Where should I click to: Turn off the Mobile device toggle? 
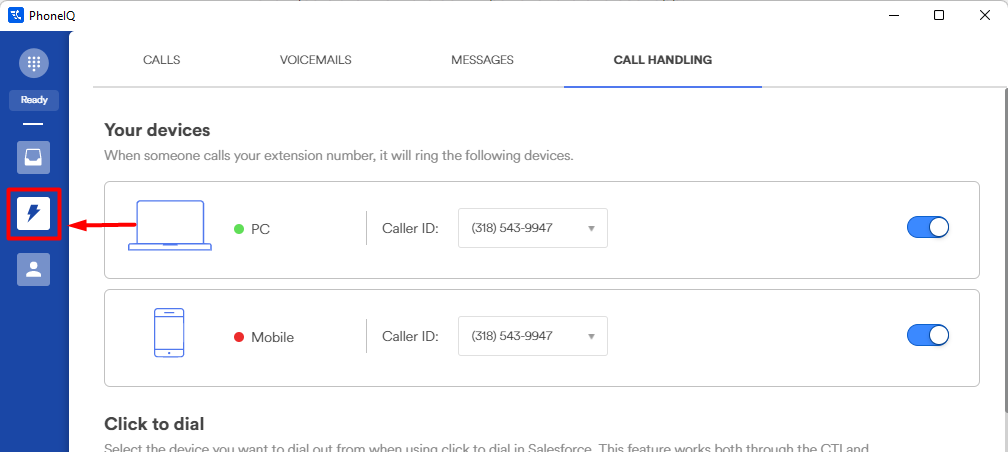pyautogui.click(x=927, y=335)
